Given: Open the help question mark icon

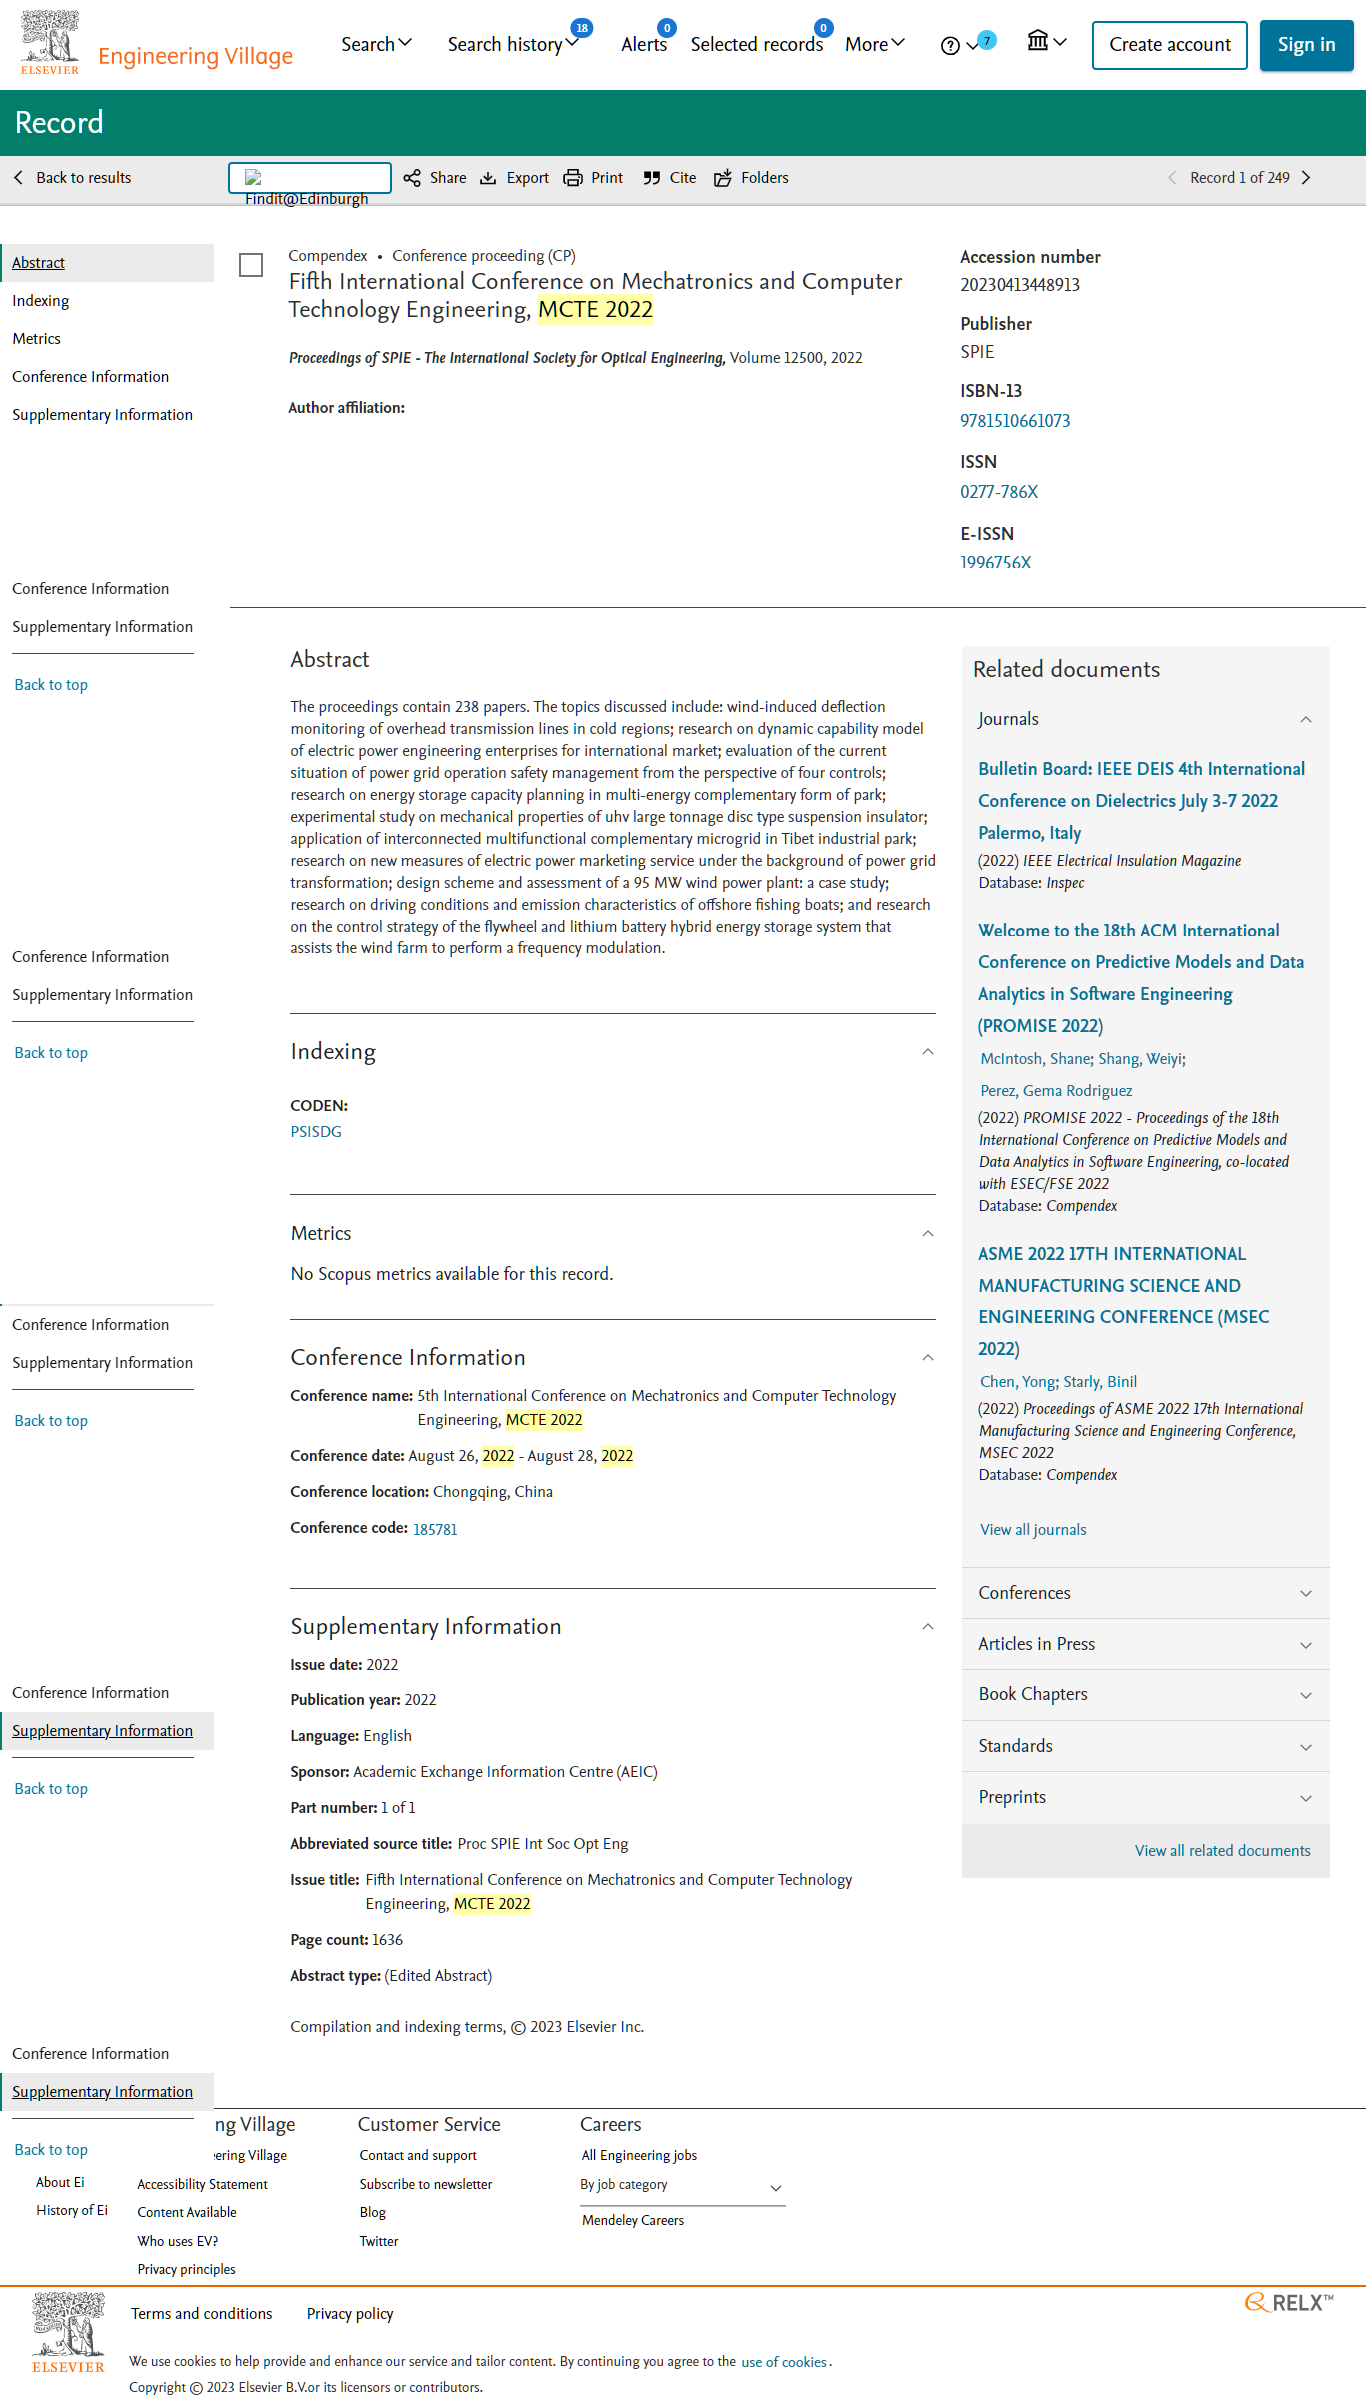Looking at the screenshot, I should pyautogui.click(x=950, y=45).
